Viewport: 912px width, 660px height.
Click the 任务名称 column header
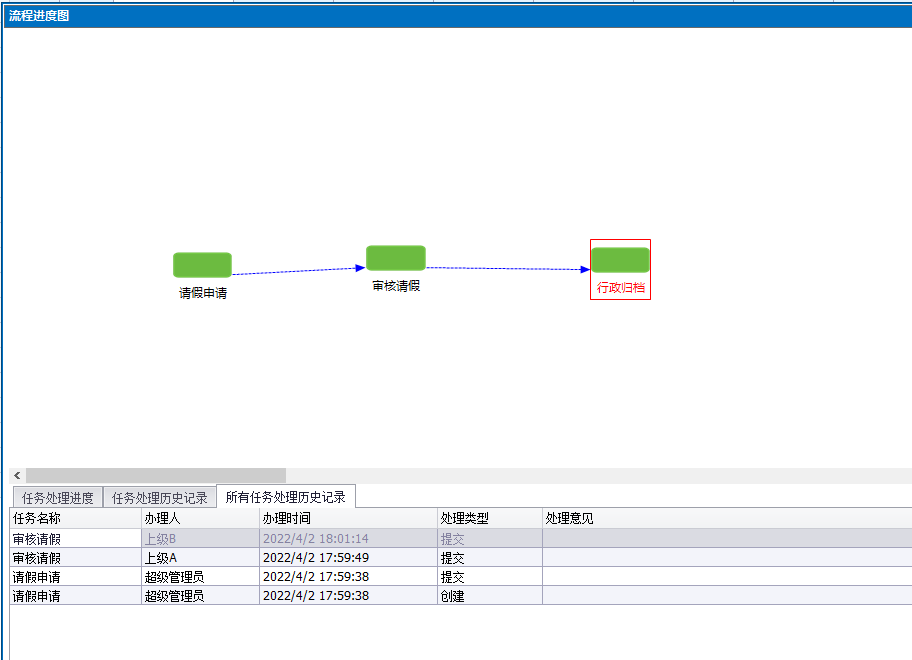pos(75,519)
